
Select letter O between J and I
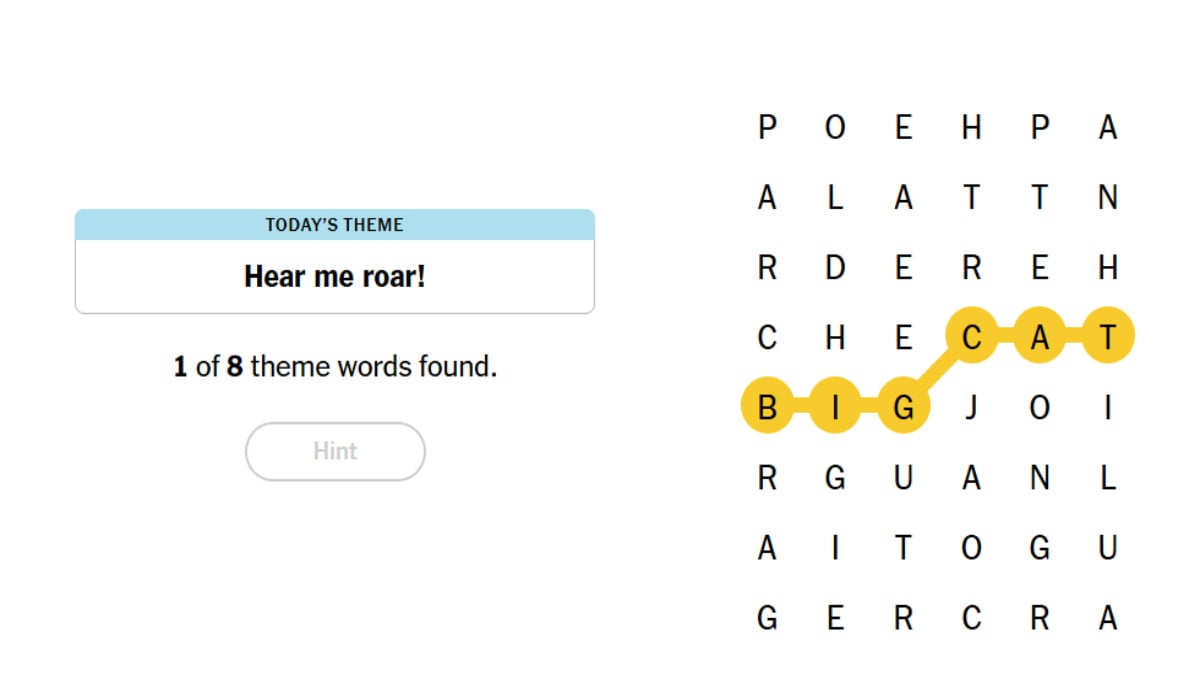1039,409
